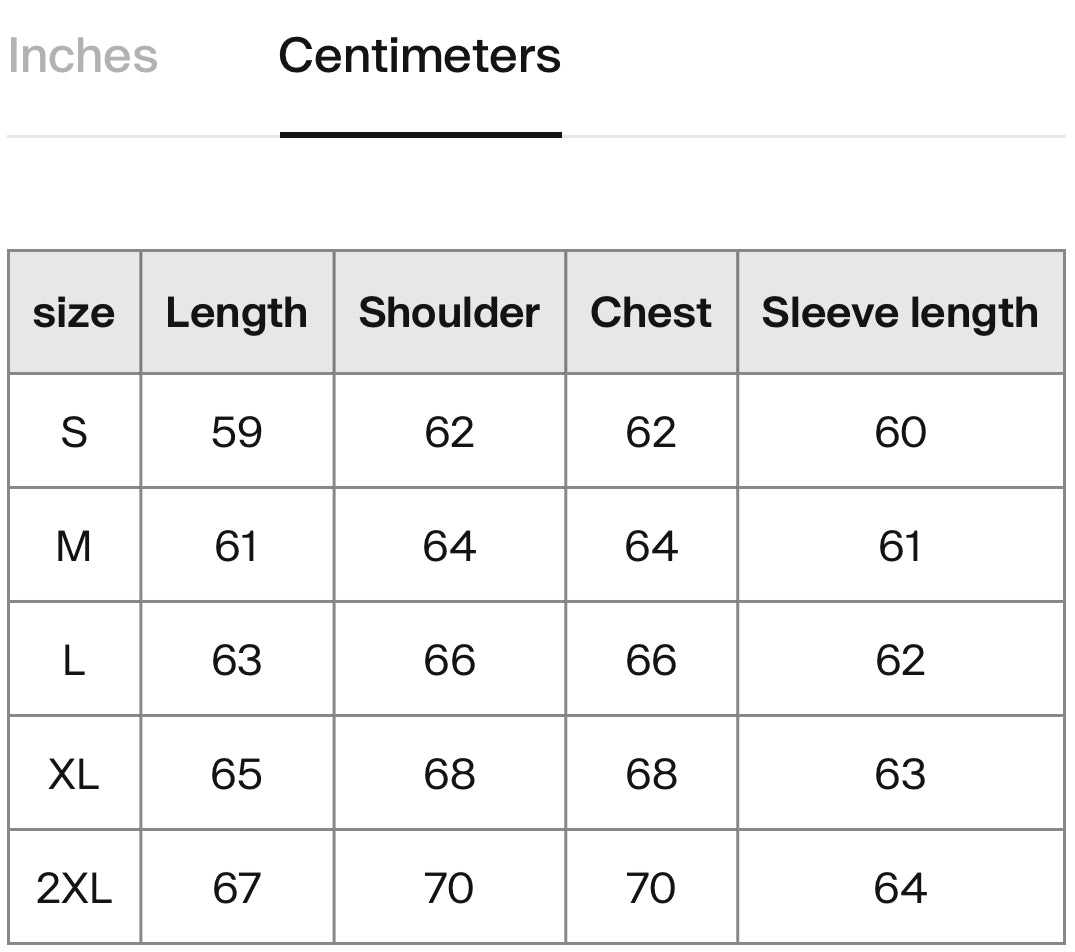This screenshot has width=1075, height=952.
Task: Click the S length value 59
Action: pyautogui.click(x=237, y=432)
